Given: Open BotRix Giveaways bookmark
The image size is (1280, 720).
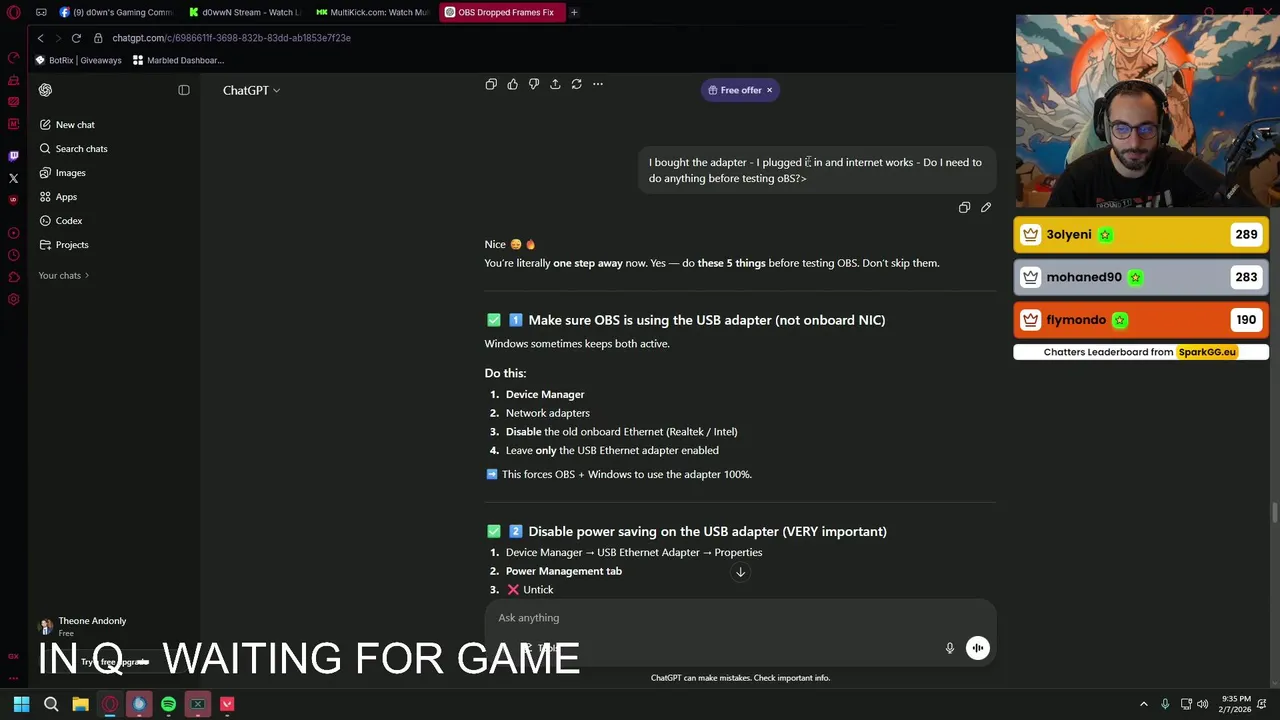Looking at the screenshot, I should pyautogui.click(x=78, y=60).
